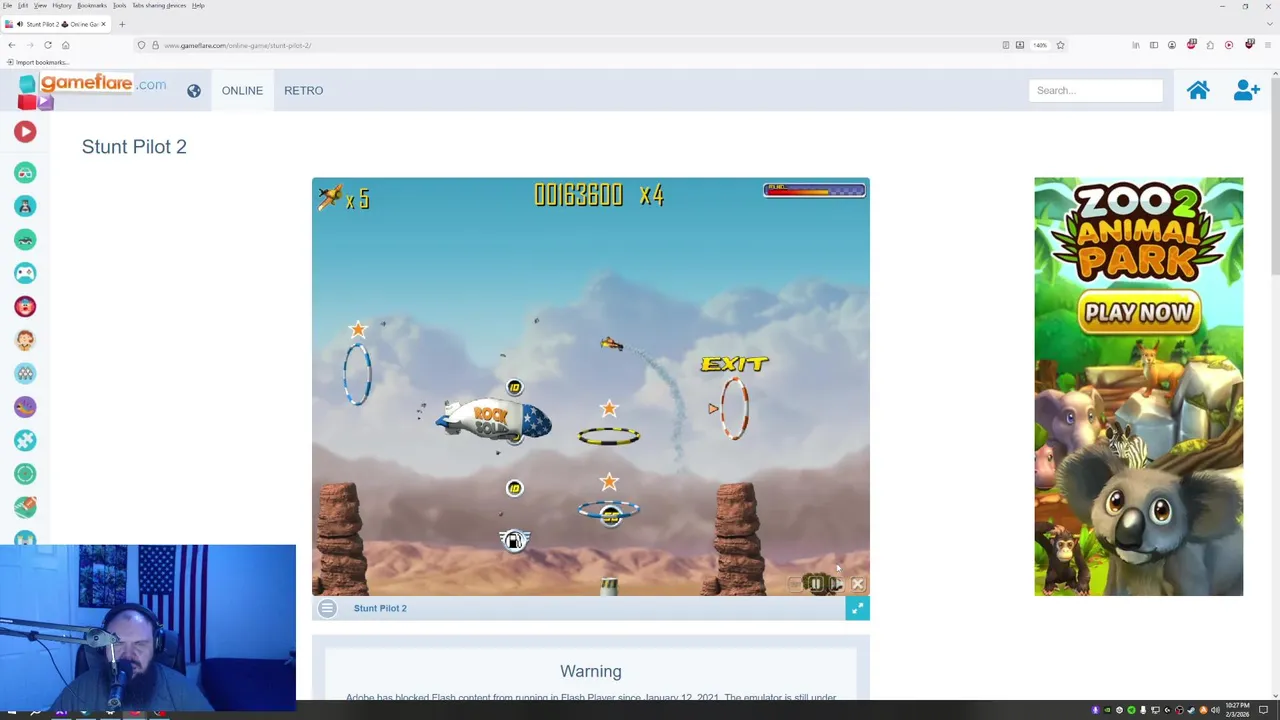Click the reader view icon in address bar

pos(1005,45)
